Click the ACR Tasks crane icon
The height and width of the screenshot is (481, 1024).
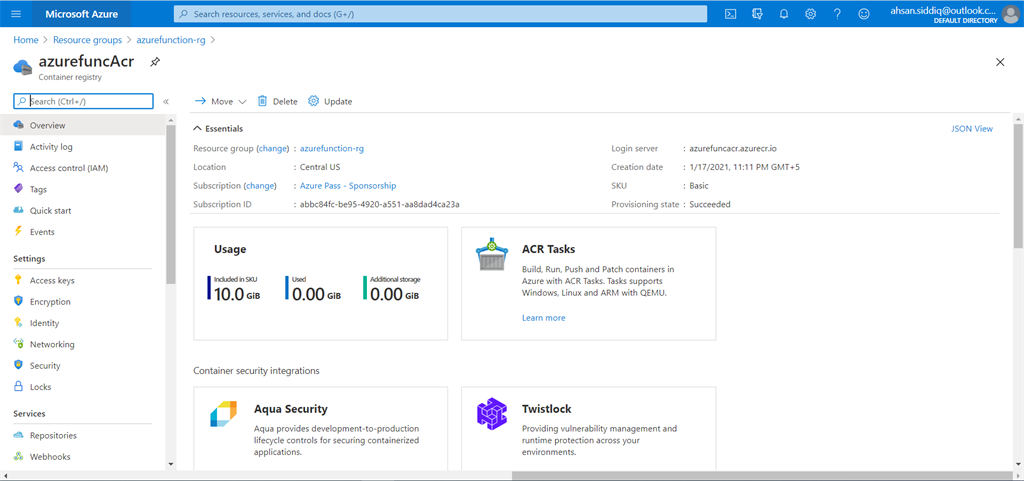[x=494, y=256]
